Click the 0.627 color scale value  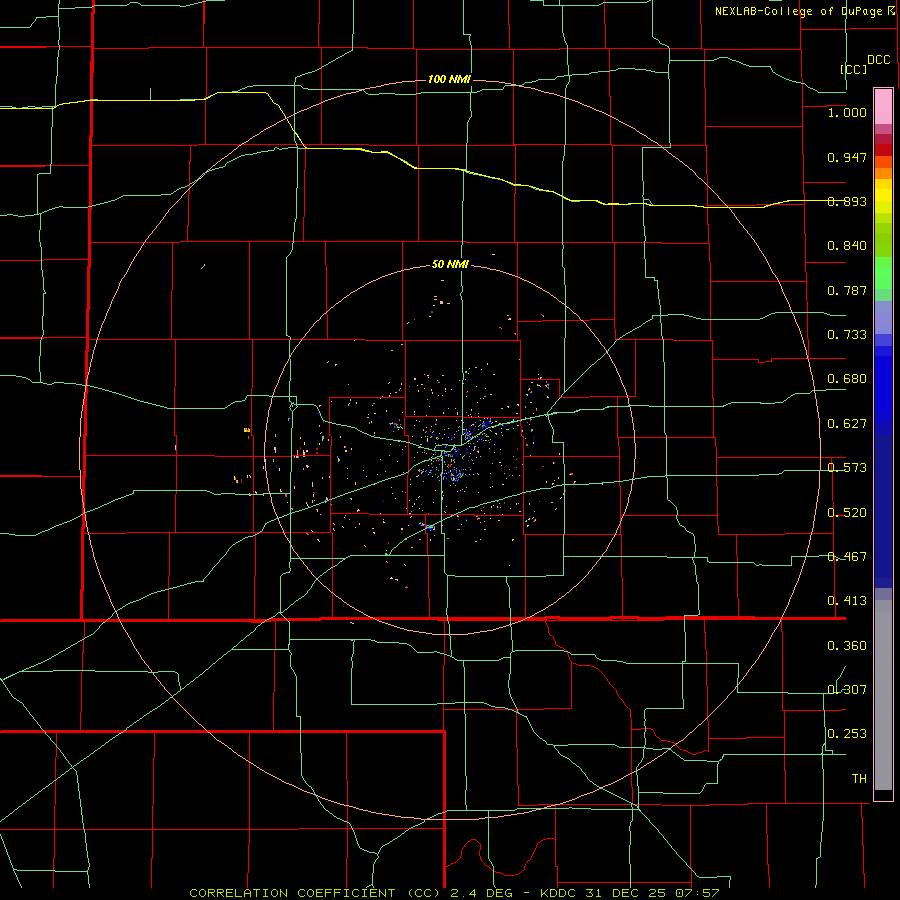tap(847, 424)
